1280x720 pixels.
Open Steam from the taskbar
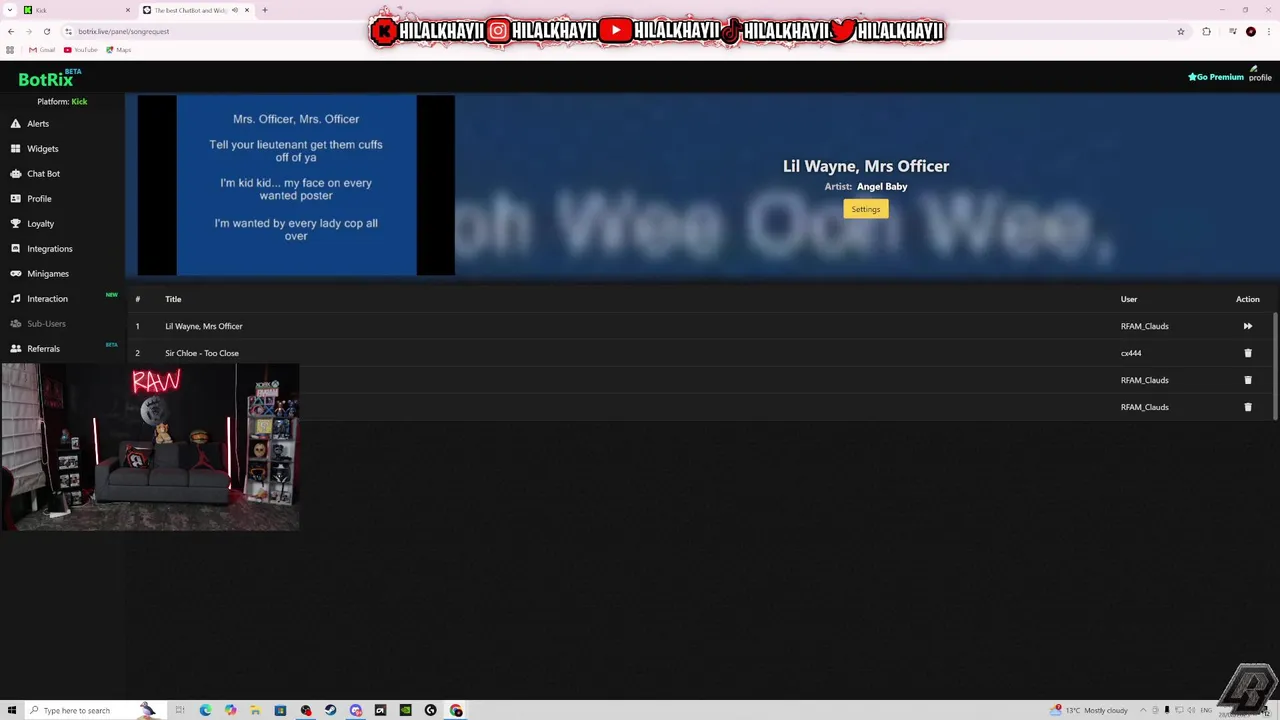pyautogui.click(x=331, y=710)
